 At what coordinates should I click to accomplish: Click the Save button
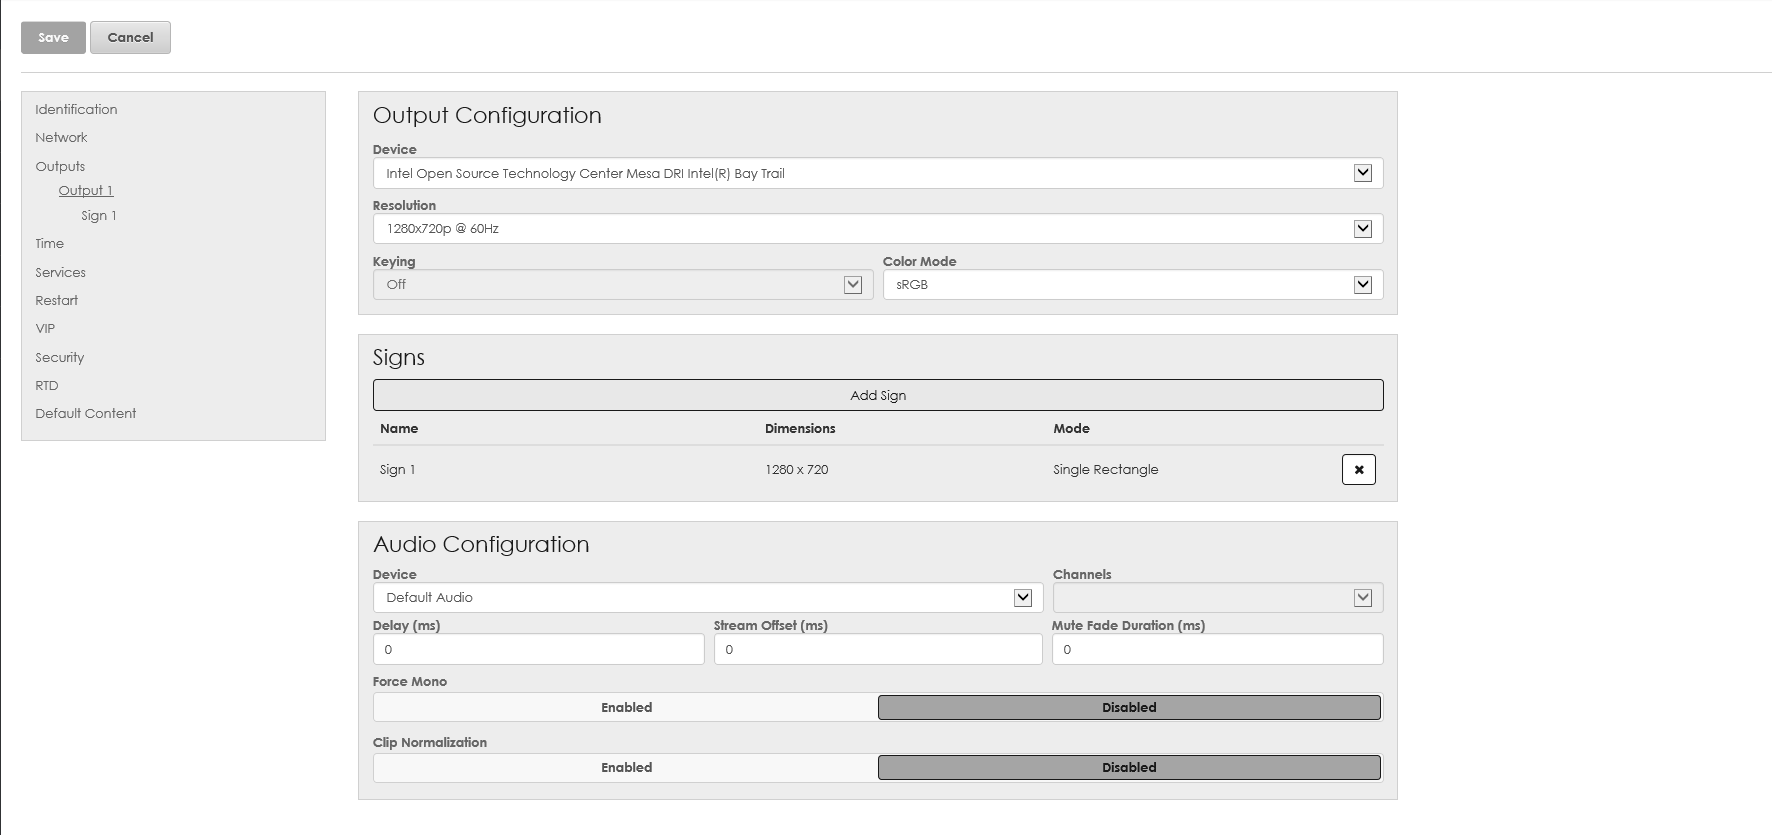click(x=53, y=37)
